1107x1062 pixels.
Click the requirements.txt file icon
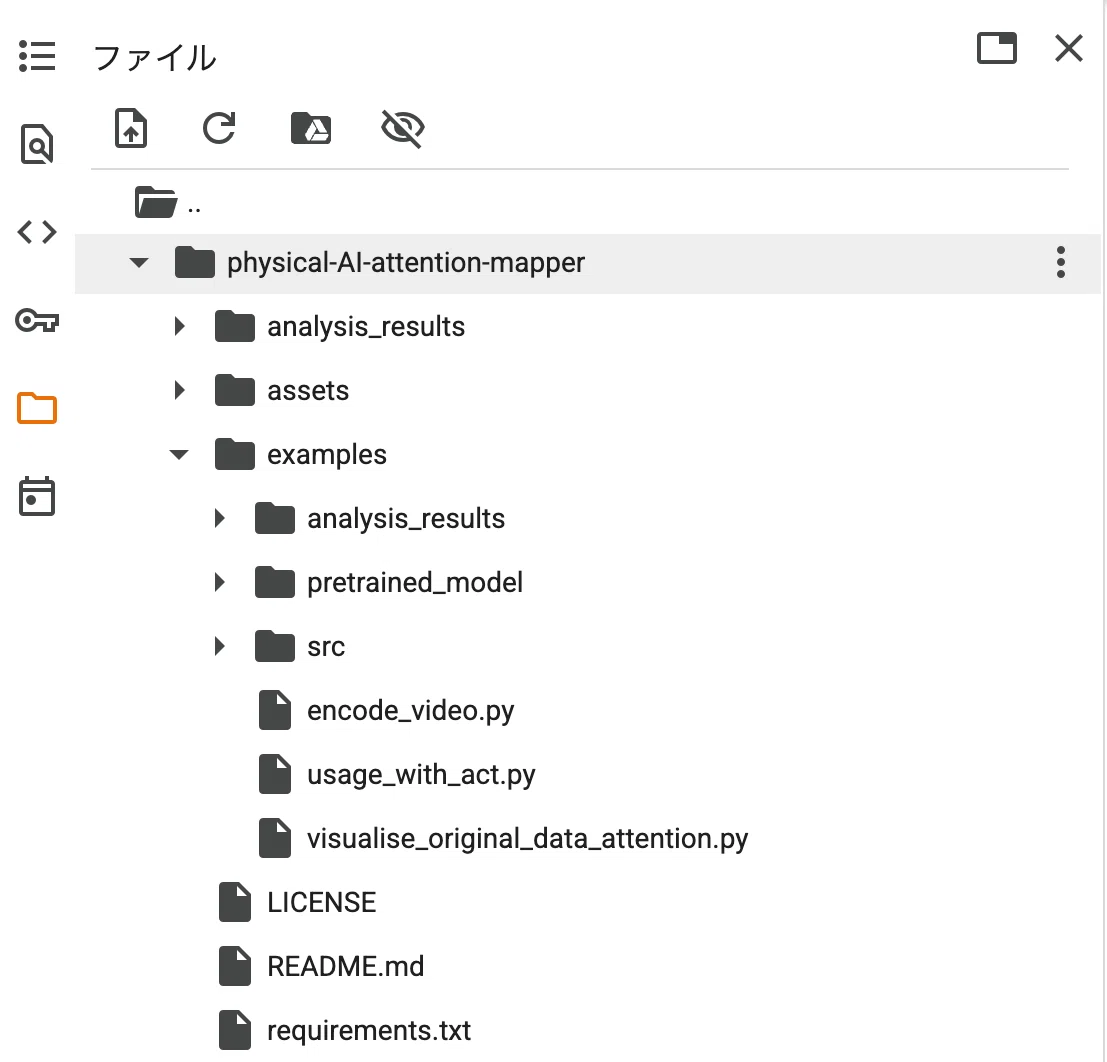234,1031
